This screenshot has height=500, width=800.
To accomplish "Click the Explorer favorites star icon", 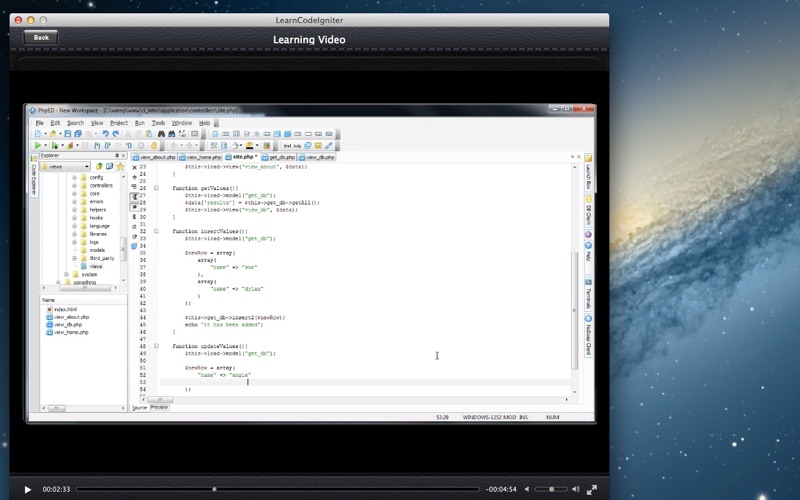I will point(120,166).
